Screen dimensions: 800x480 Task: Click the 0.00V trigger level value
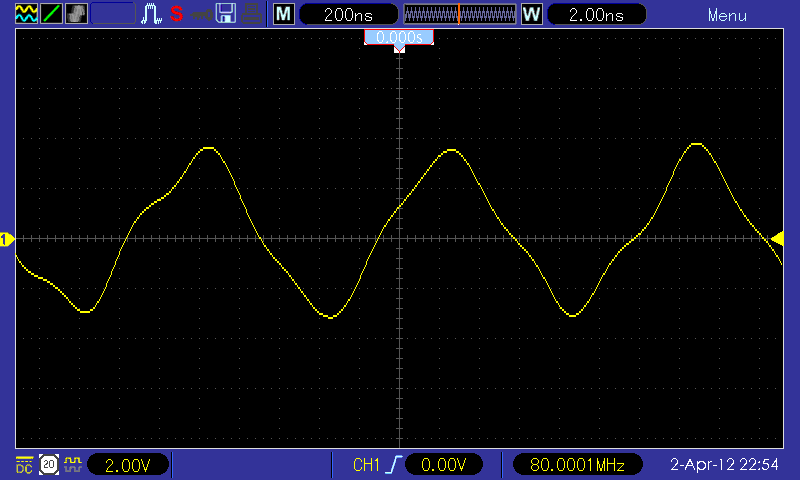443,465
